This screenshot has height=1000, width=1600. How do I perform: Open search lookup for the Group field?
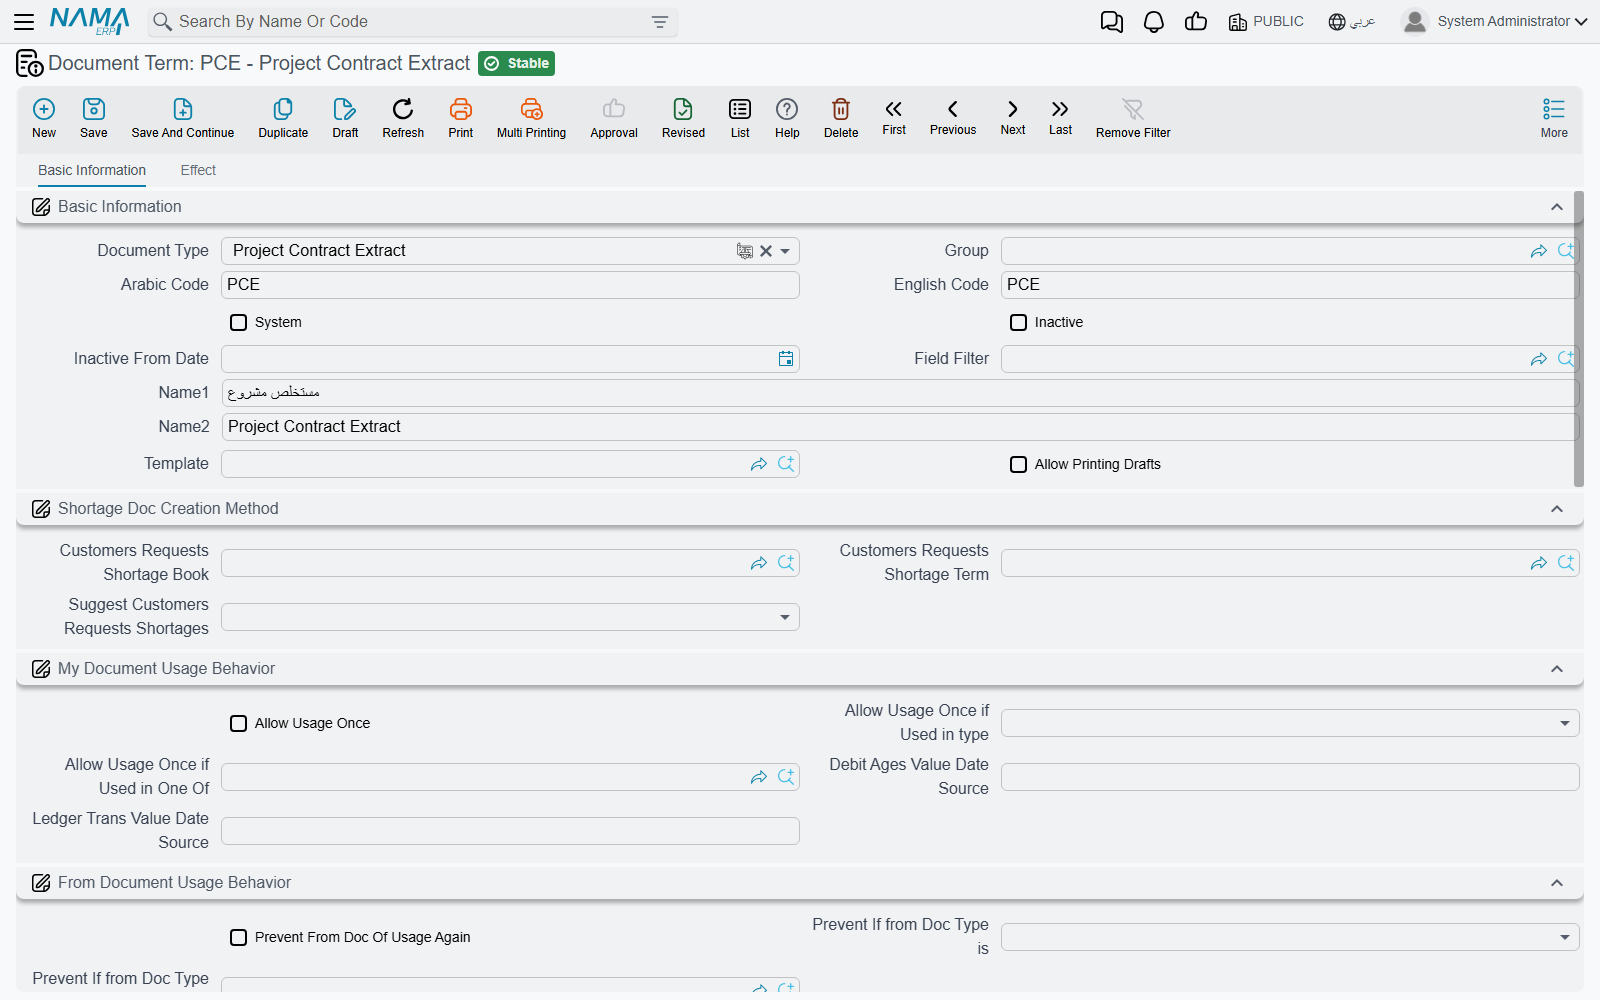1566,251
